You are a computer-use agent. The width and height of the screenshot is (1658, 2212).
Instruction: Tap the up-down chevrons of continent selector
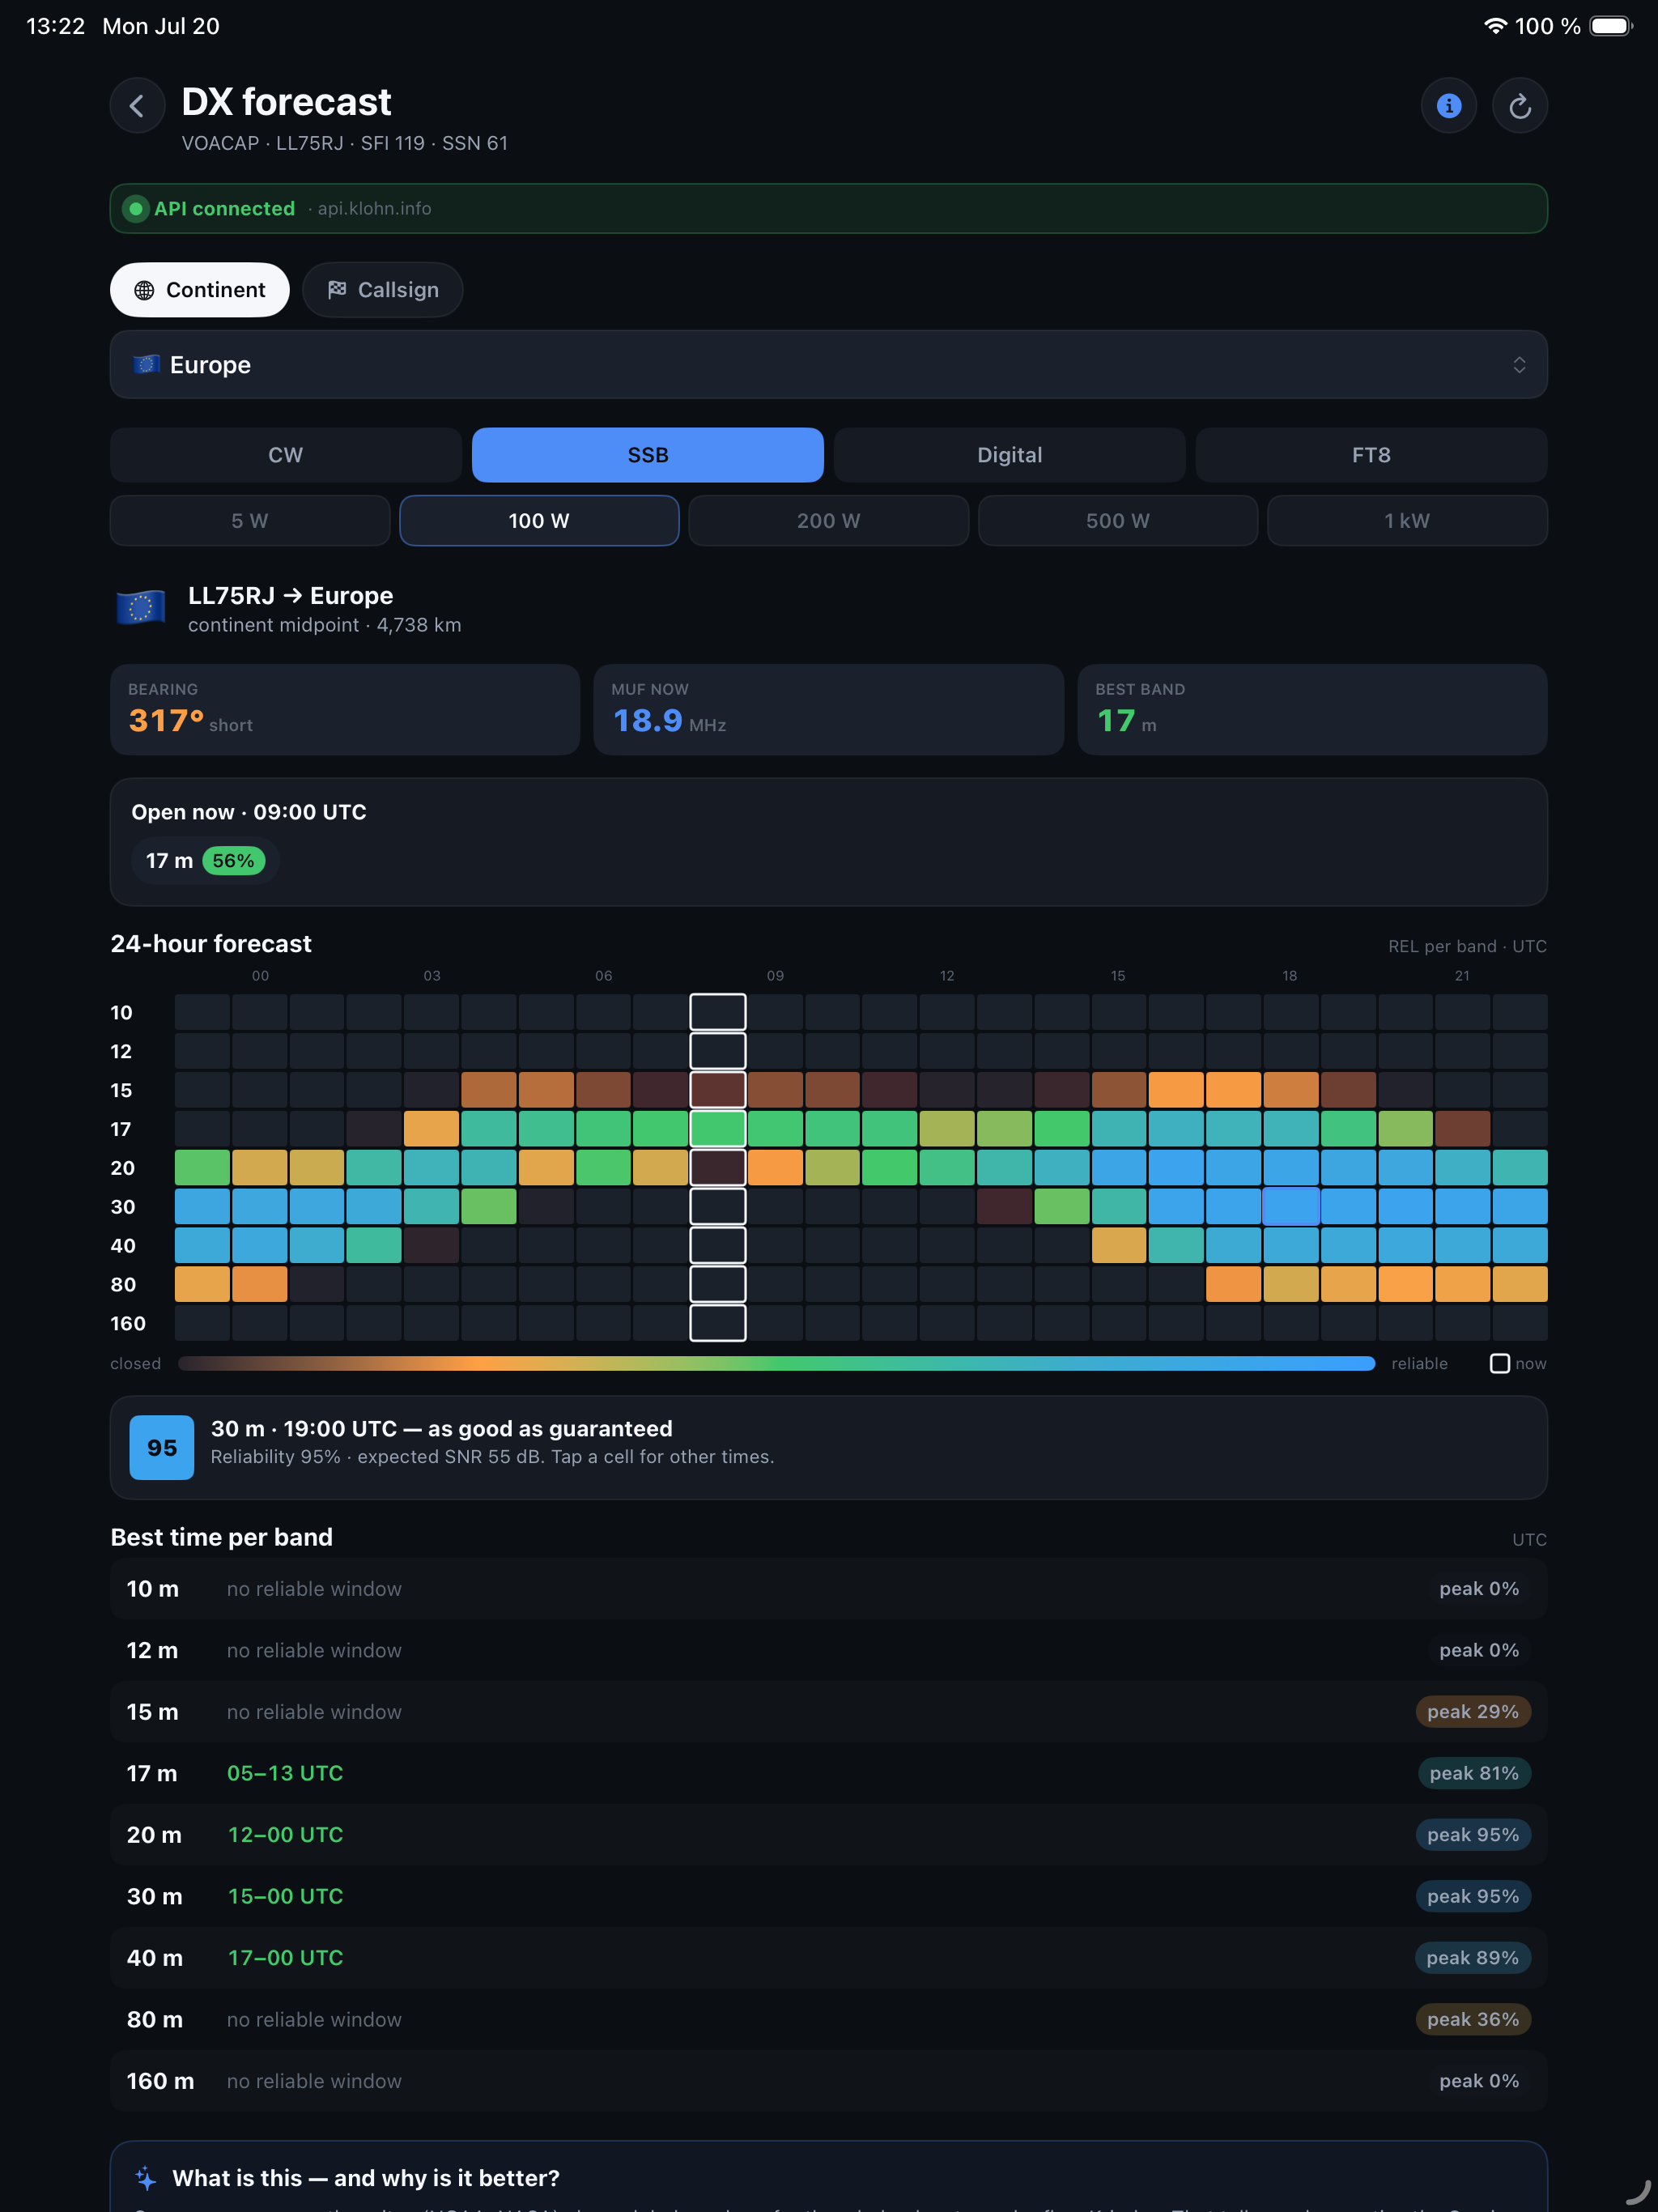point(1519,365)
